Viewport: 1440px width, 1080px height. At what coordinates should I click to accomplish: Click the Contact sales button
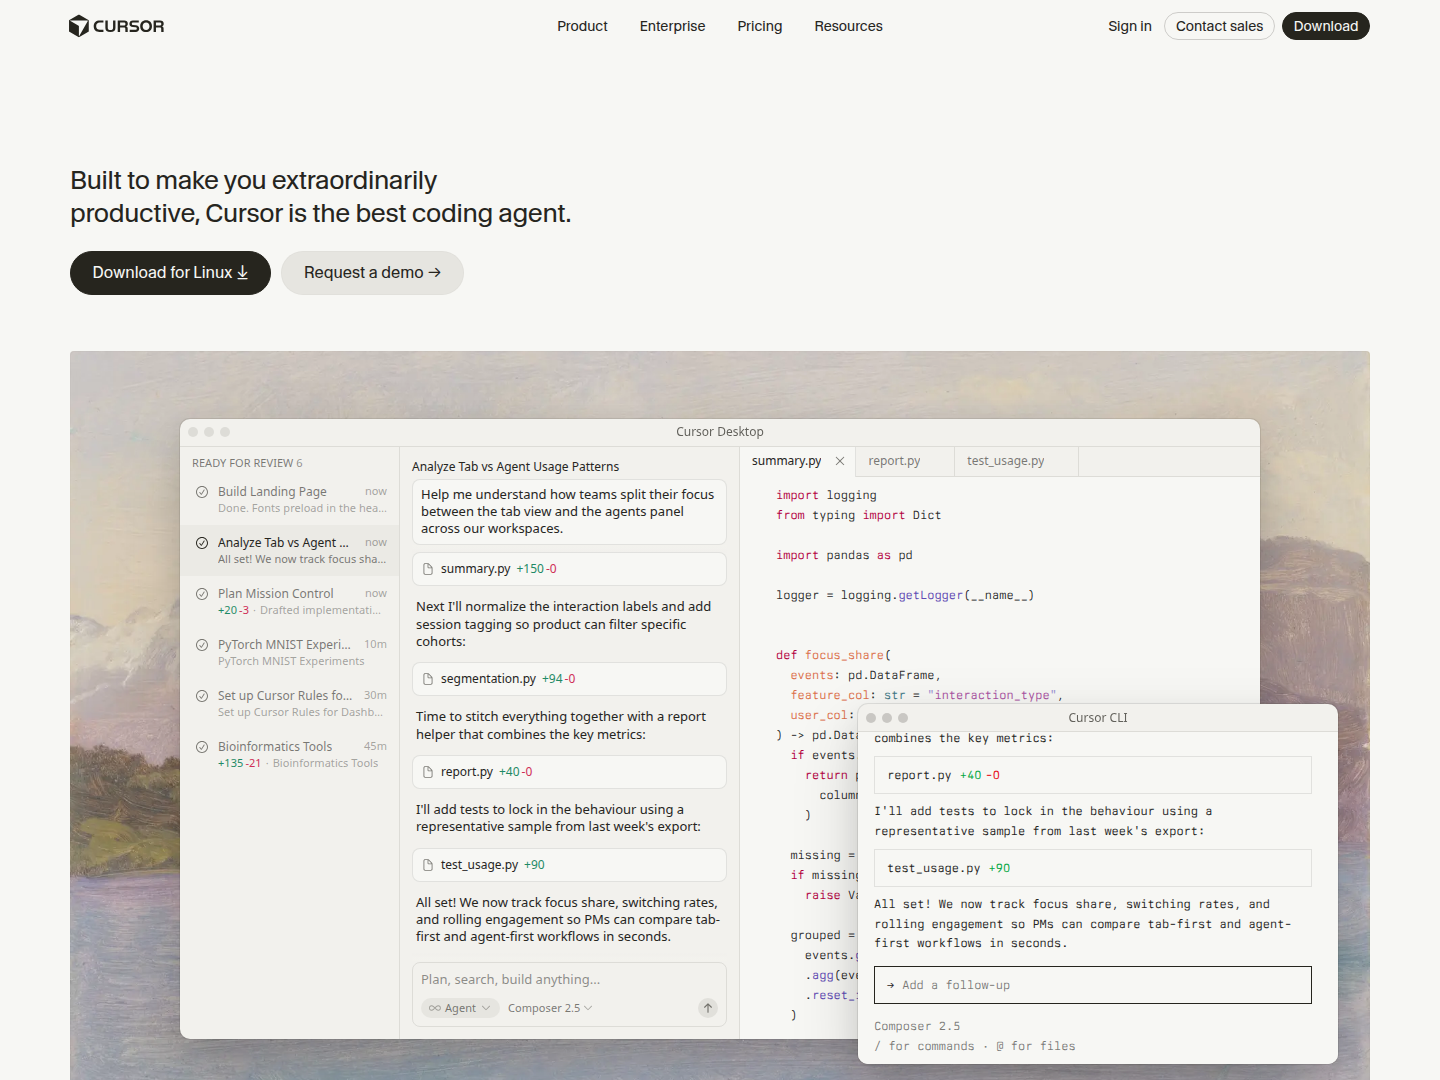click(x=1219, y=26)
